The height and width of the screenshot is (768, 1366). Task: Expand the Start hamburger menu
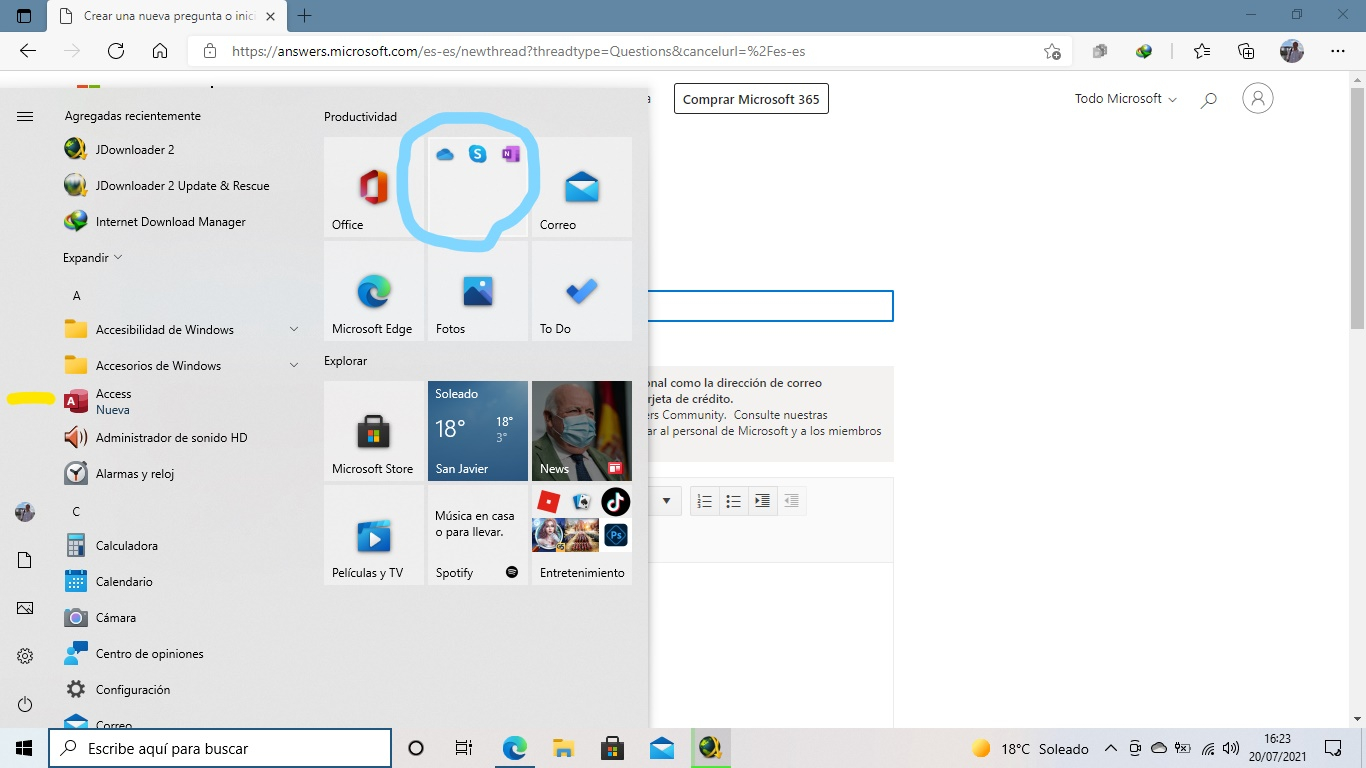pos(25,116)
